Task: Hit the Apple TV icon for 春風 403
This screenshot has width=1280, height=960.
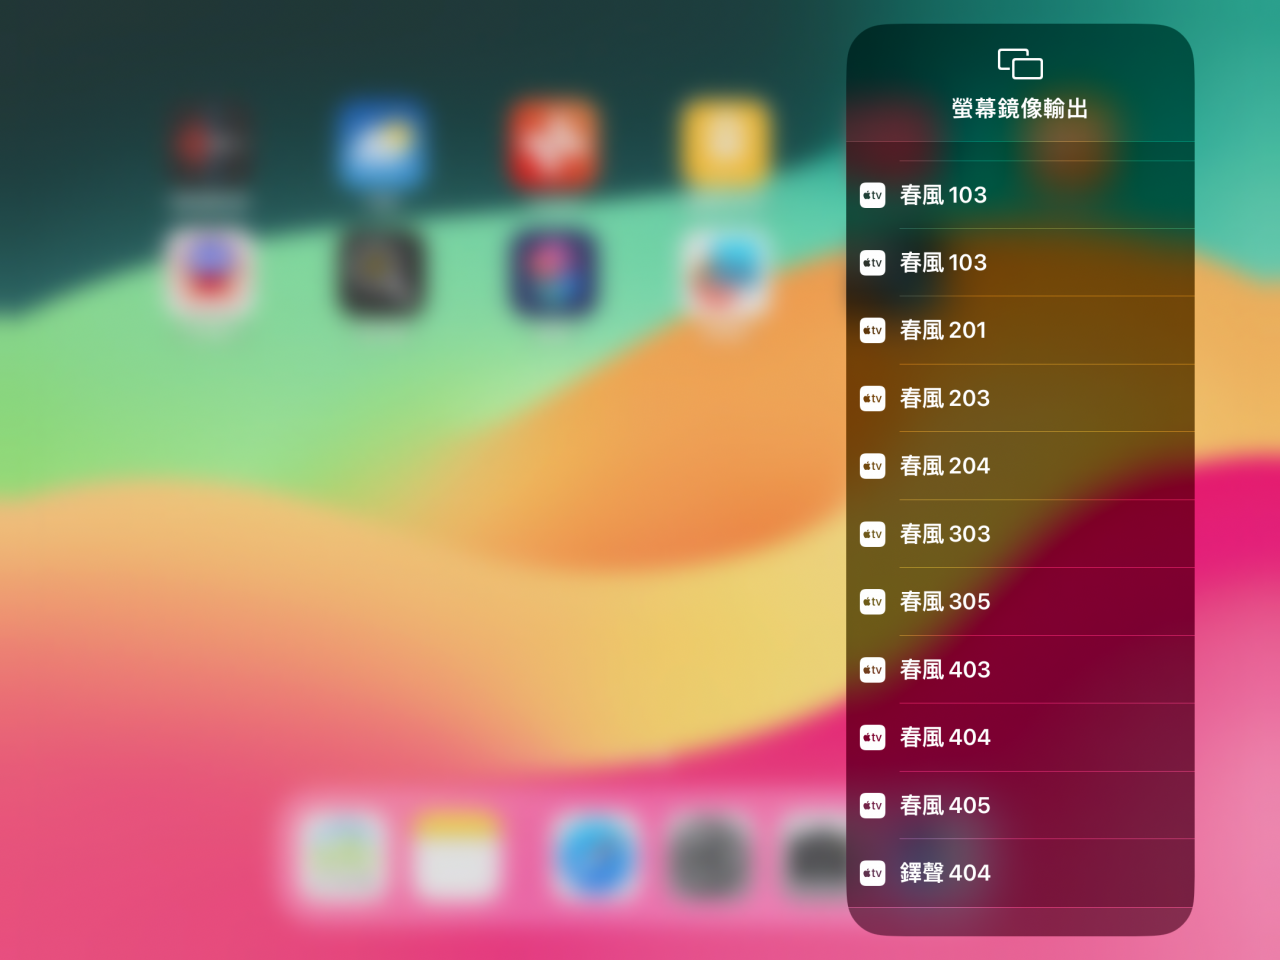Action: pos(873,669)
